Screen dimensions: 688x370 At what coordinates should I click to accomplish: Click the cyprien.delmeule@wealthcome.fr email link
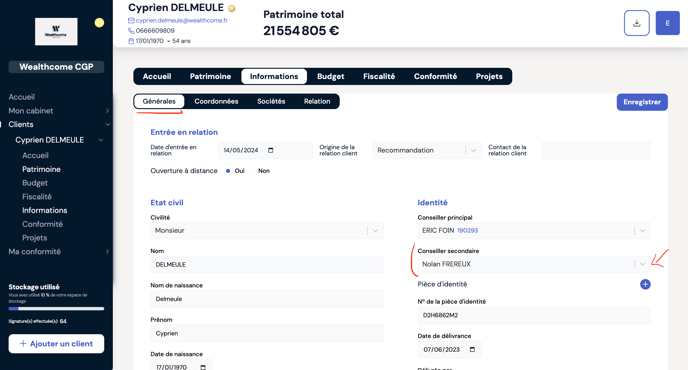click(x=182, y=21)
